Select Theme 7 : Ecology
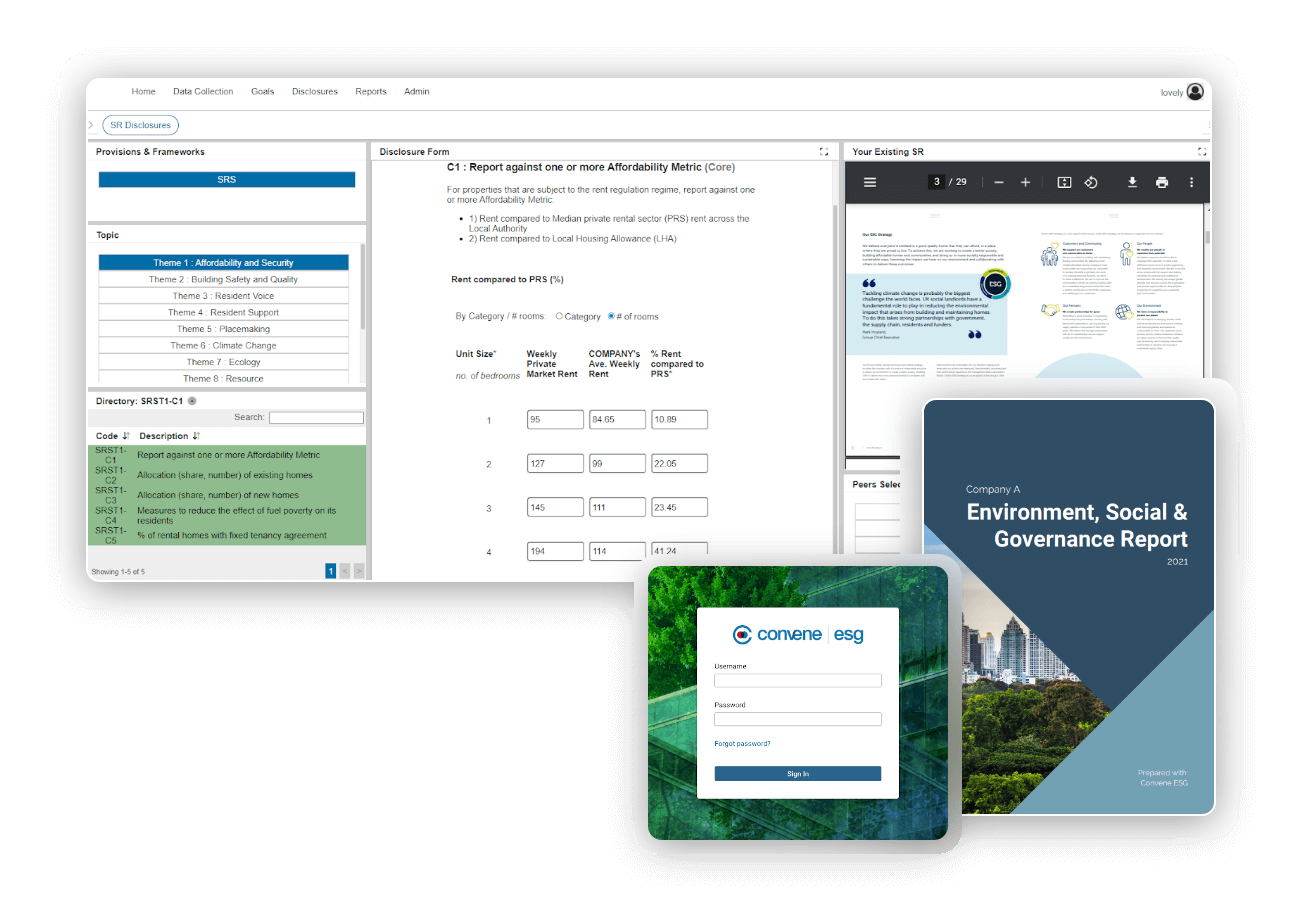This screenshot has width=1298, height=920. click(x=223, y=362)
